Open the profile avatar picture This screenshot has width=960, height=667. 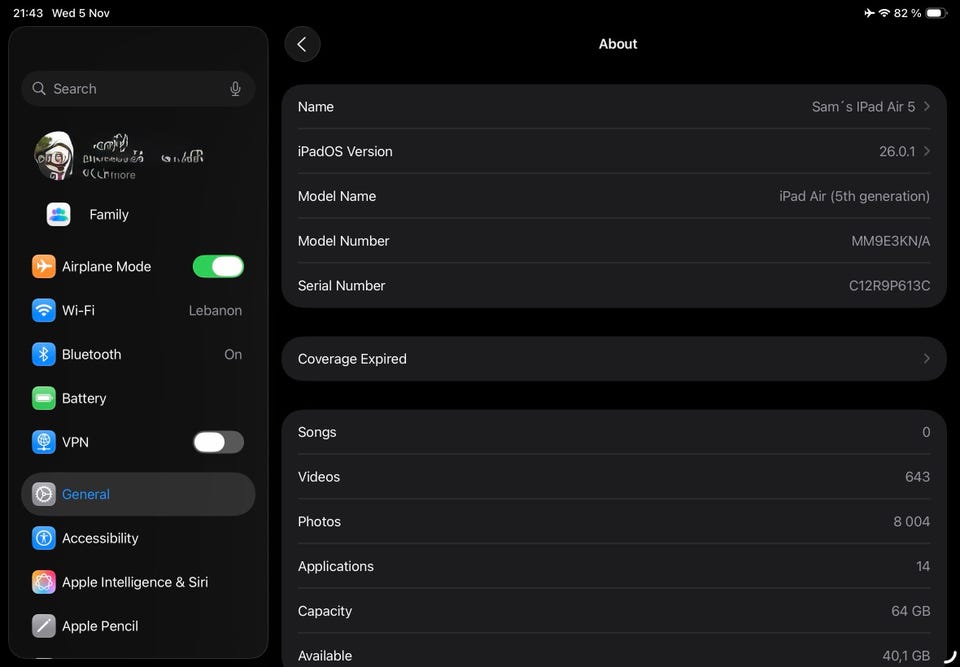click(54, 156)
